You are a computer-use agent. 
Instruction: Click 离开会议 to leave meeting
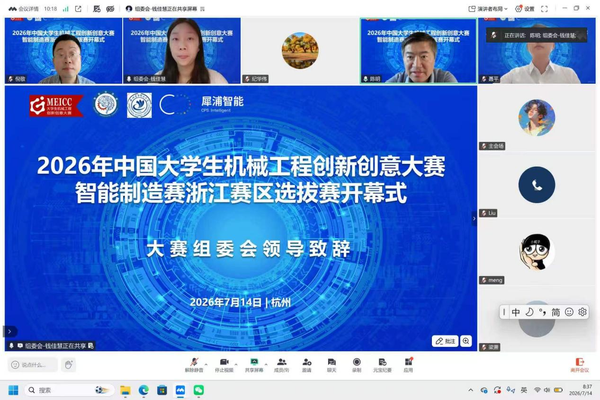coord(580,365)
